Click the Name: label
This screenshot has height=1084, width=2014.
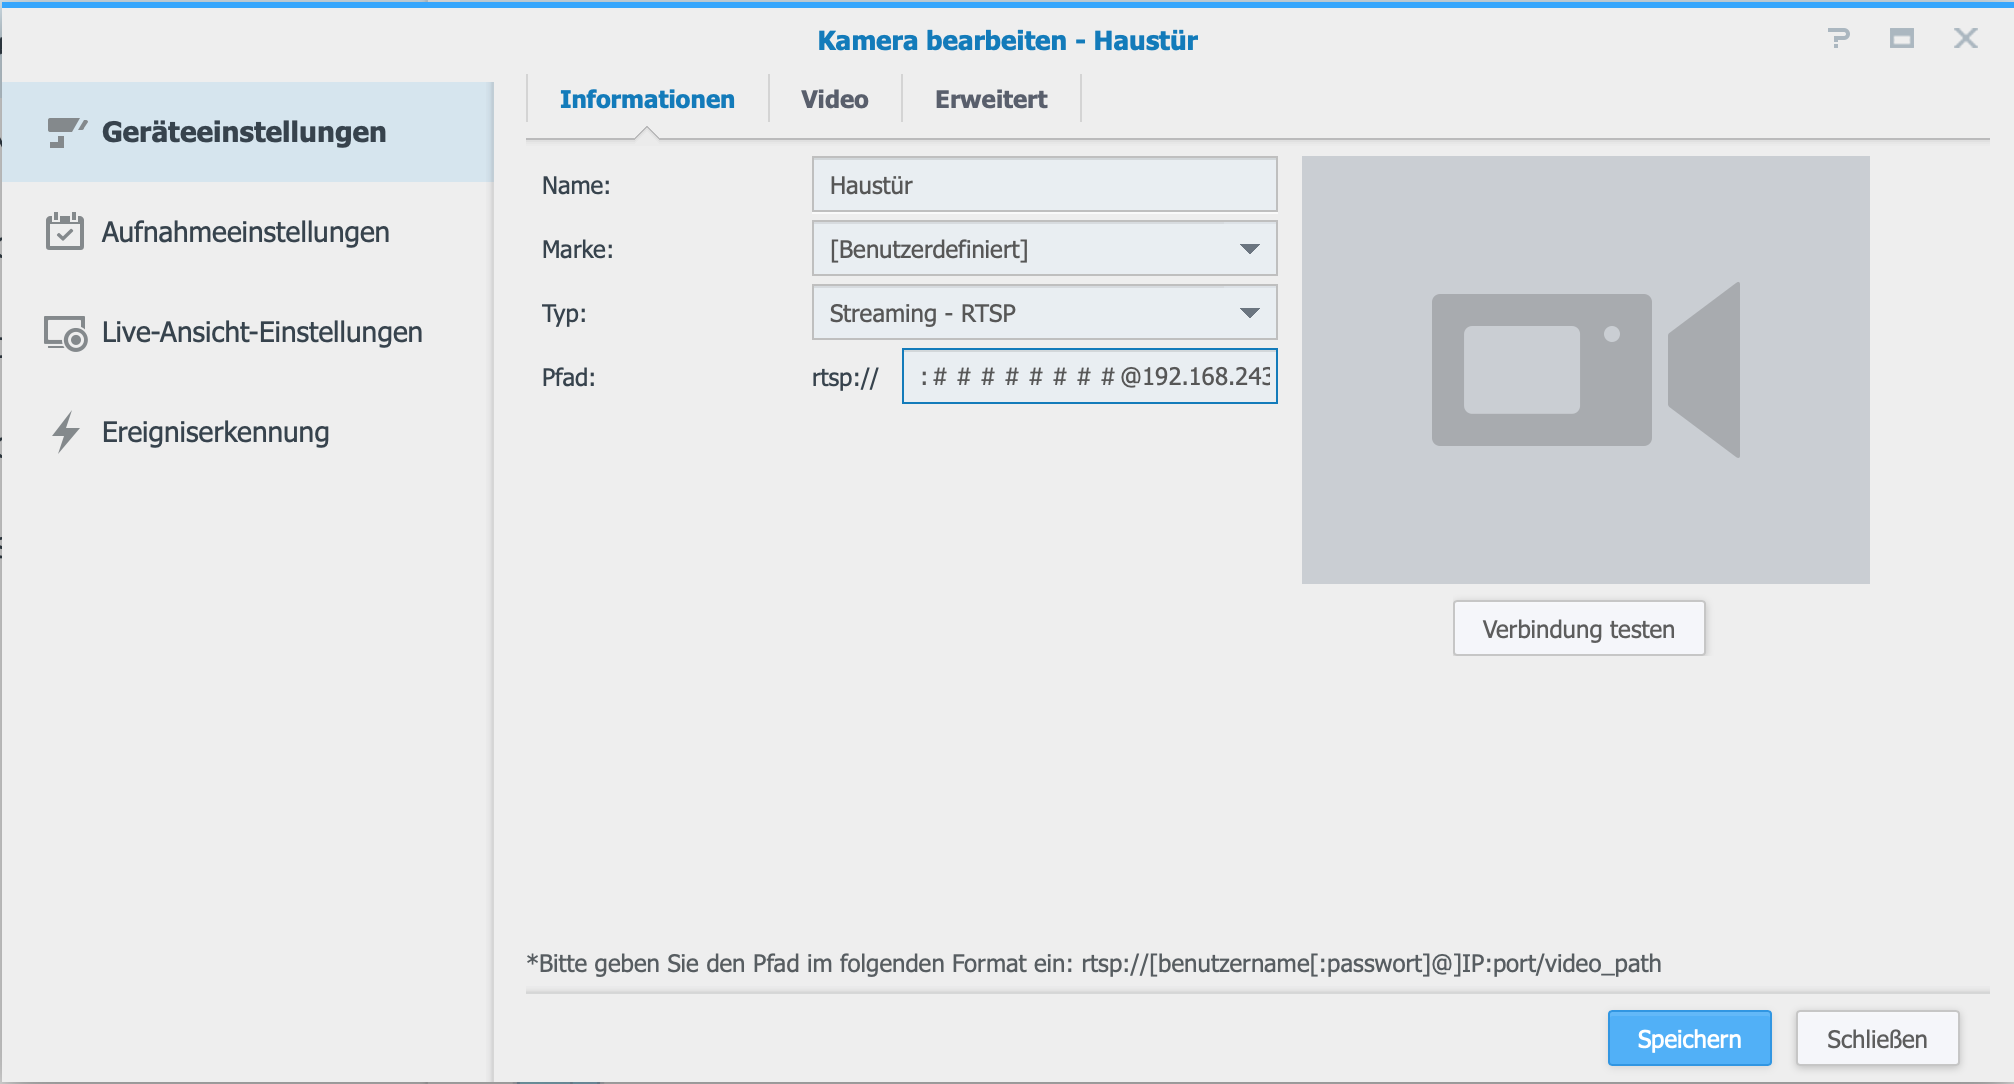click(576, 185)
